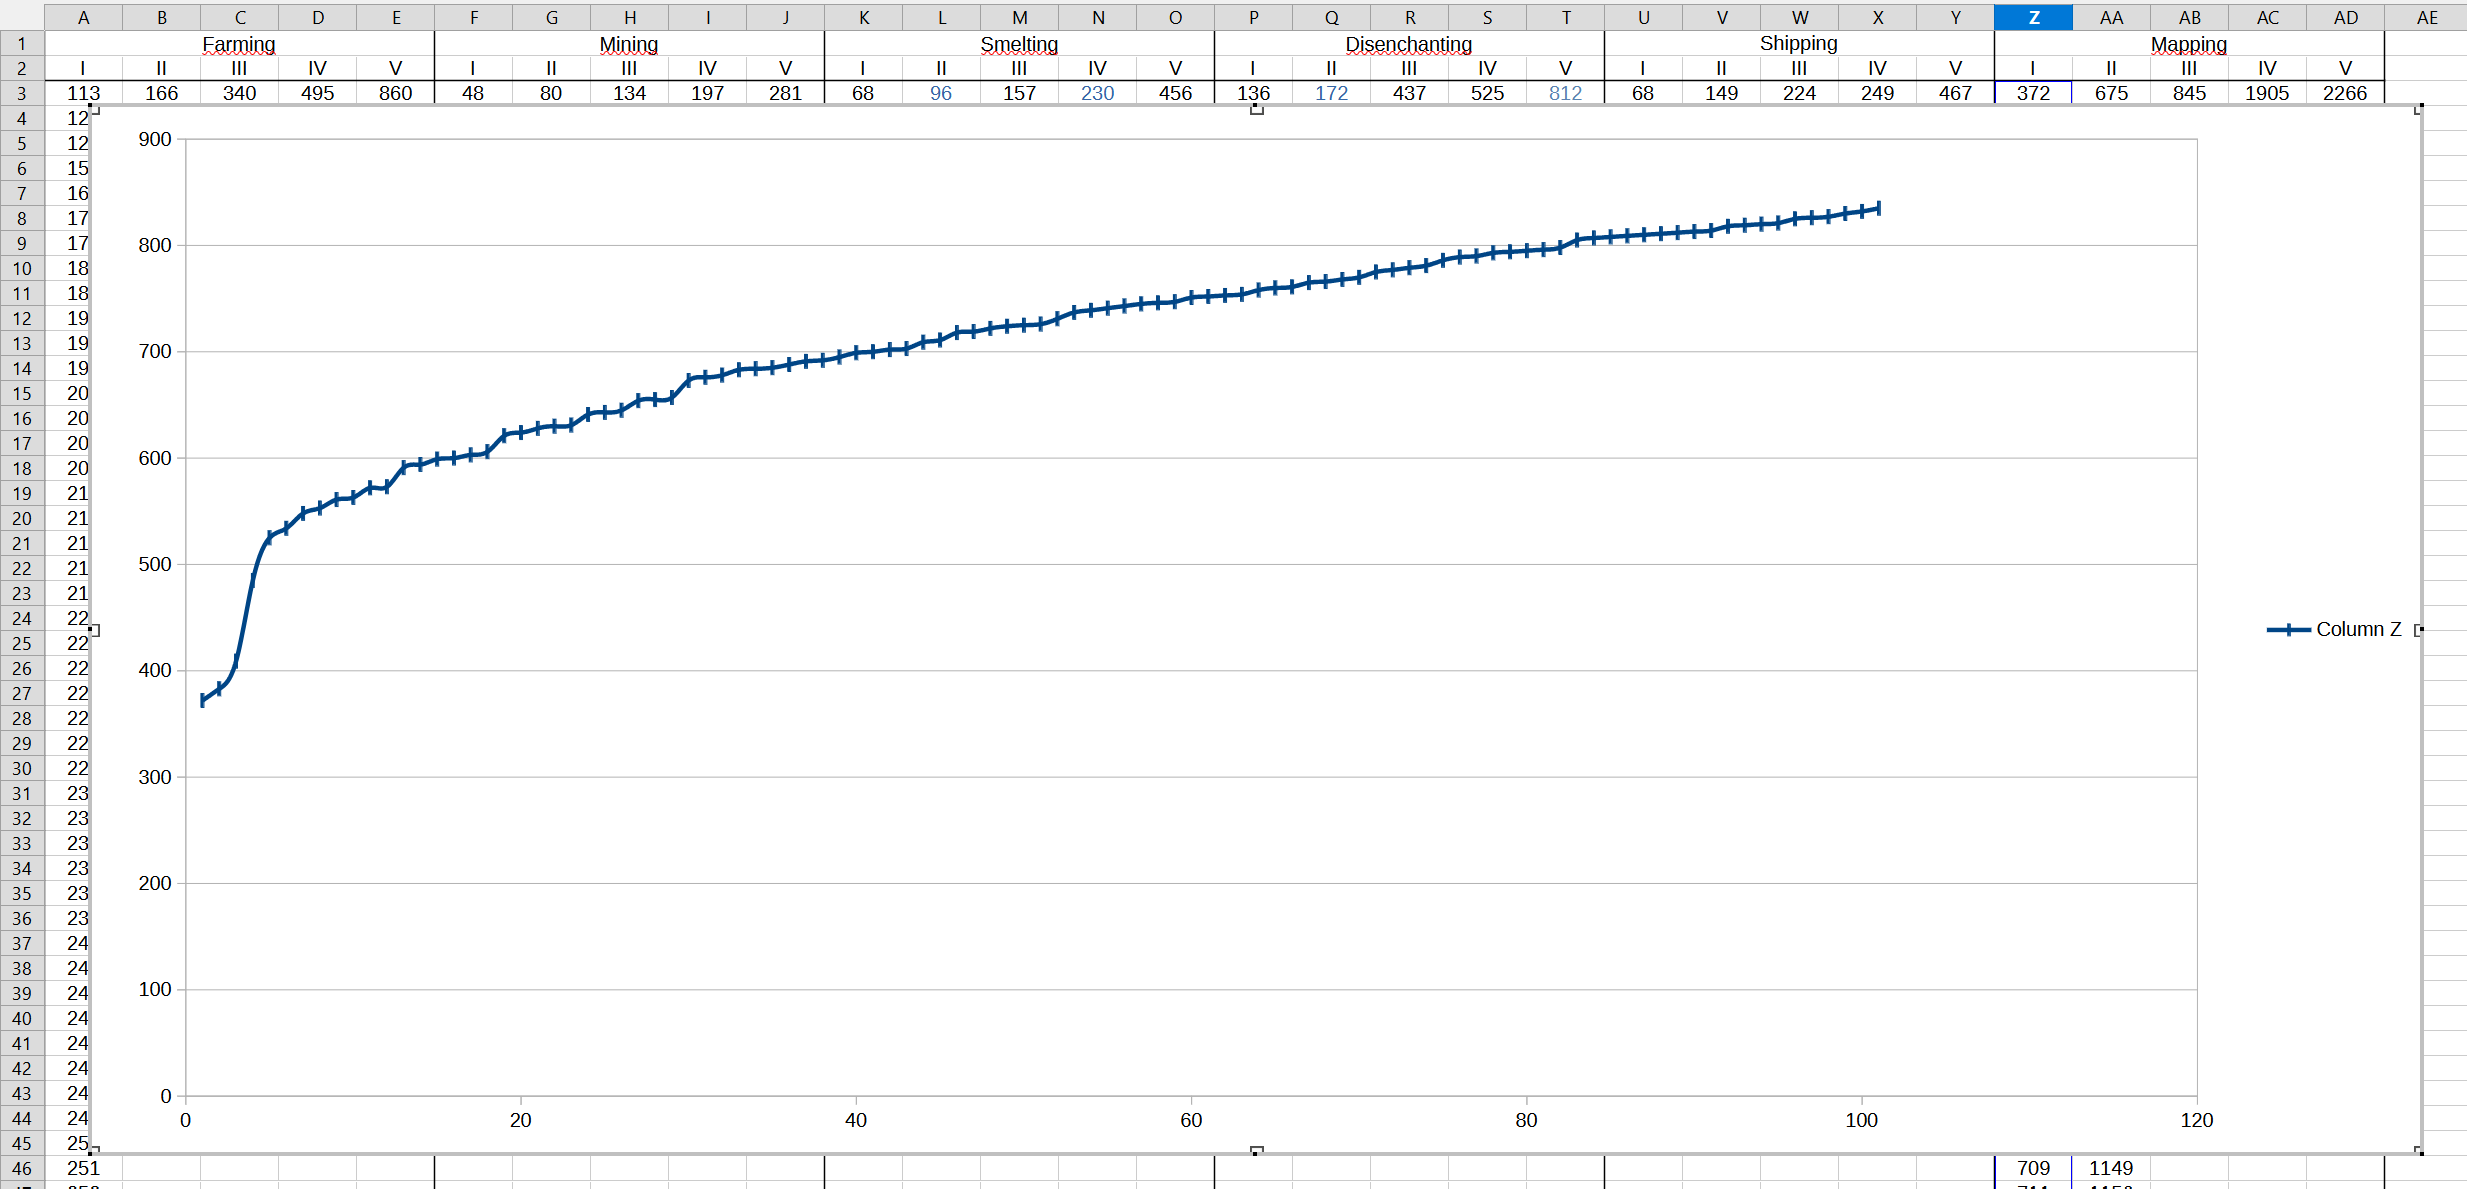
Task: Select row 3 header
Action: click(x=22, y=93)
